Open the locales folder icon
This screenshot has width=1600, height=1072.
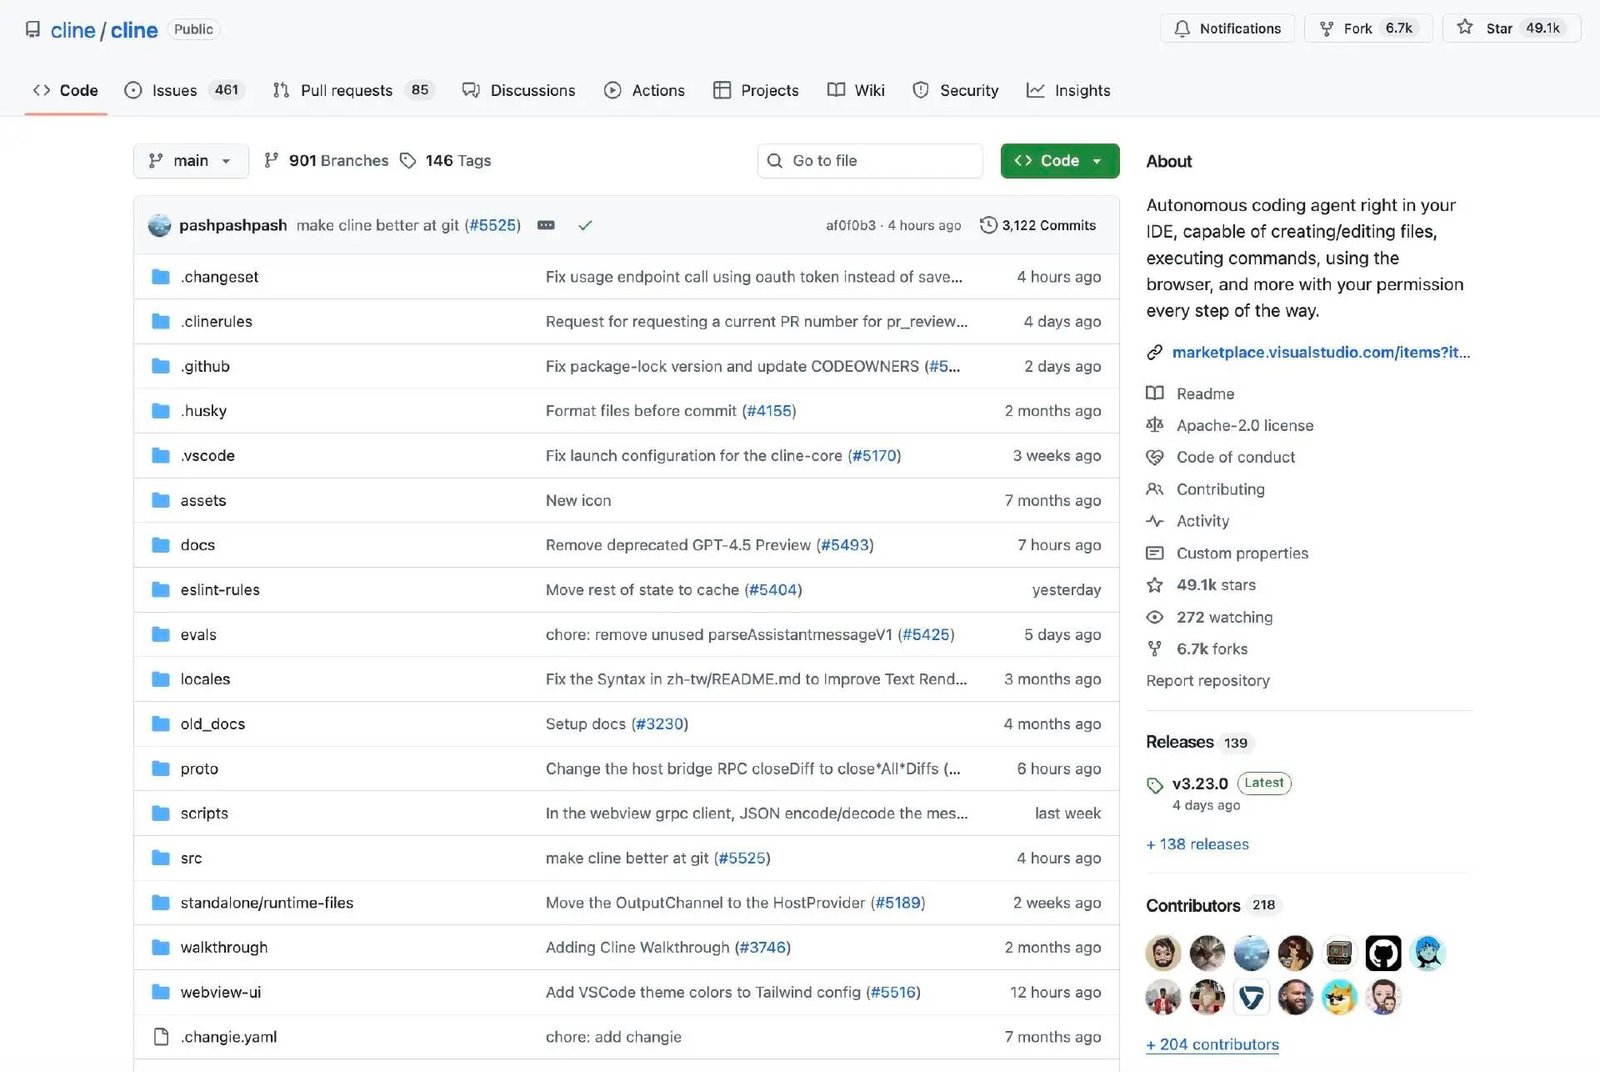click(160, 679)
